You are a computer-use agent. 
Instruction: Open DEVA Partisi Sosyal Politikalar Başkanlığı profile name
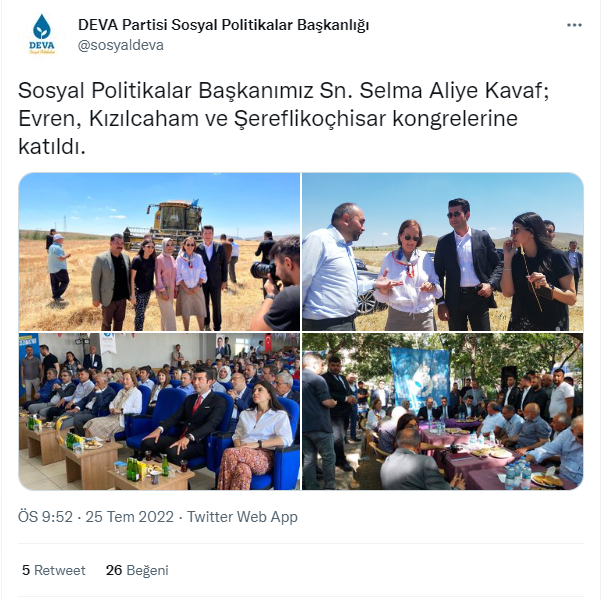point(223,25)
